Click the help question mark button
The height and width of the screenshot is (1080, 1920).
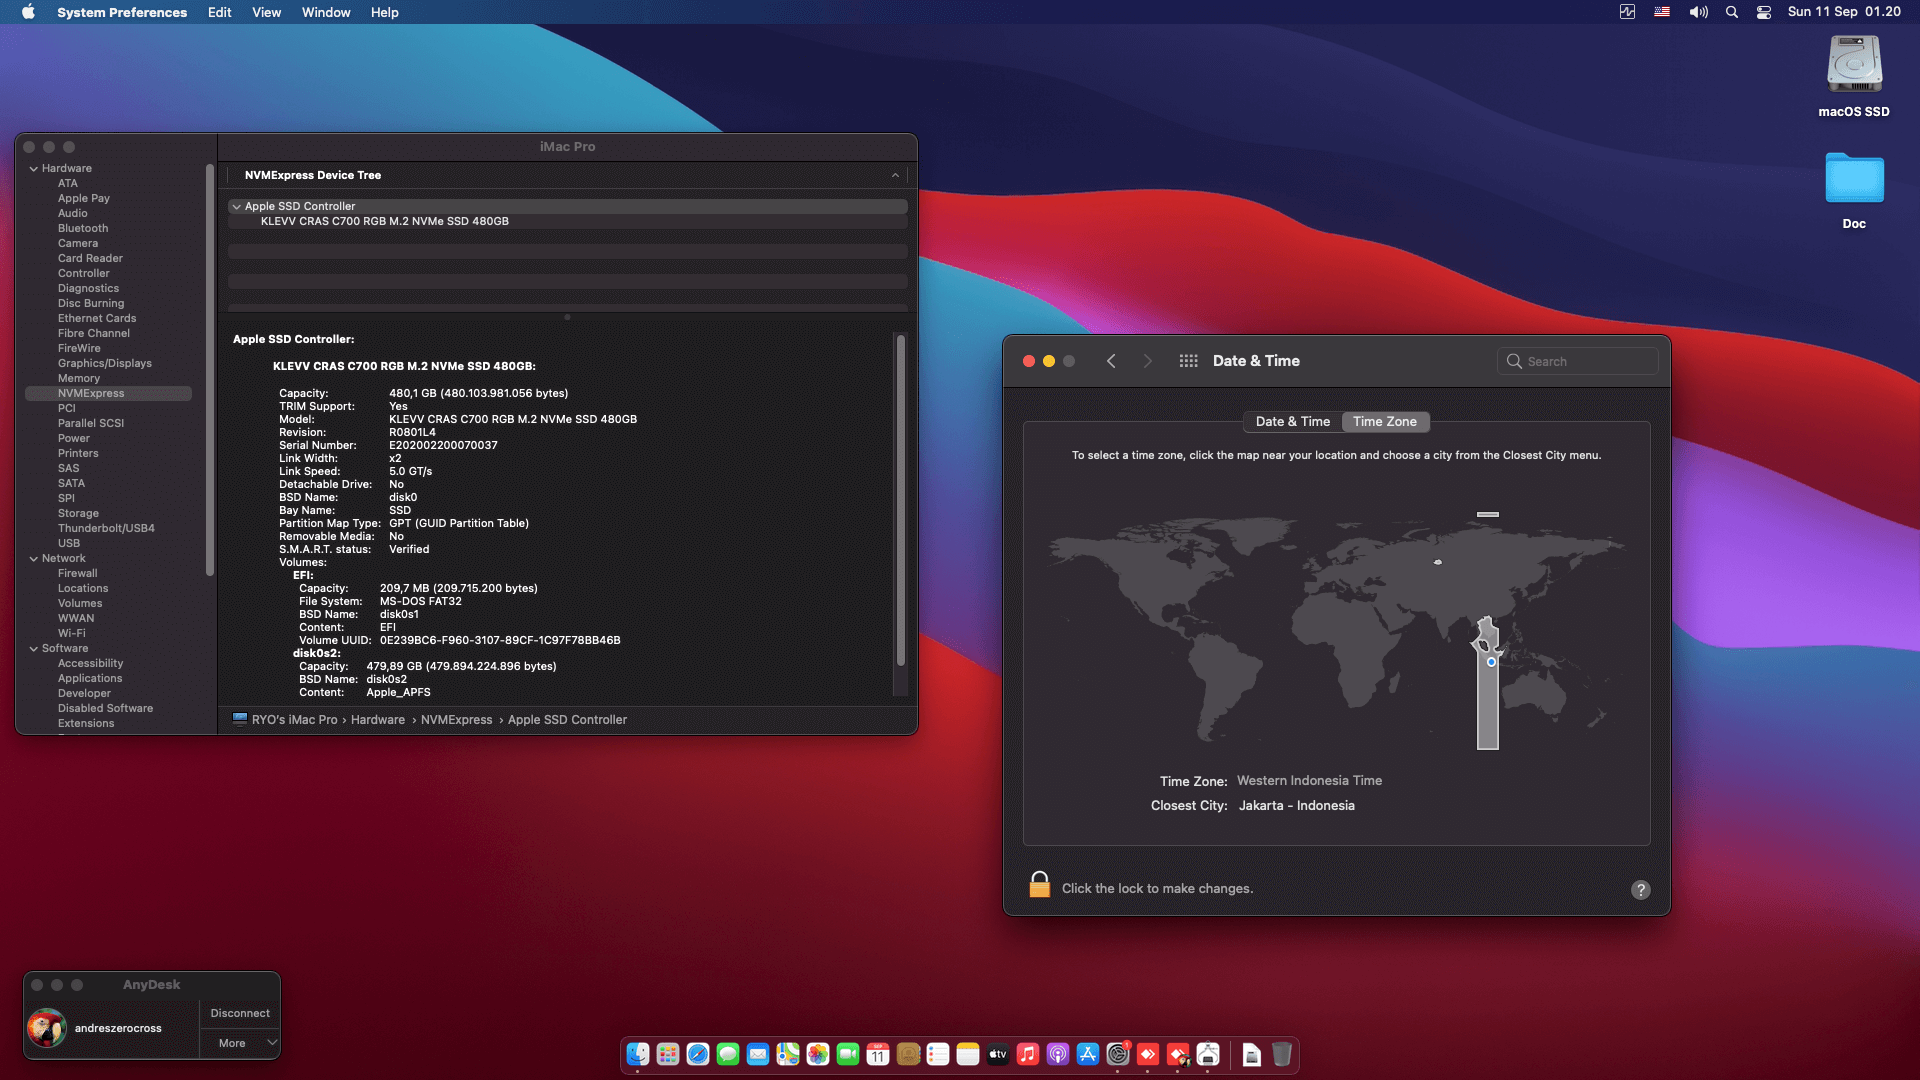[x=1640, y=890]
